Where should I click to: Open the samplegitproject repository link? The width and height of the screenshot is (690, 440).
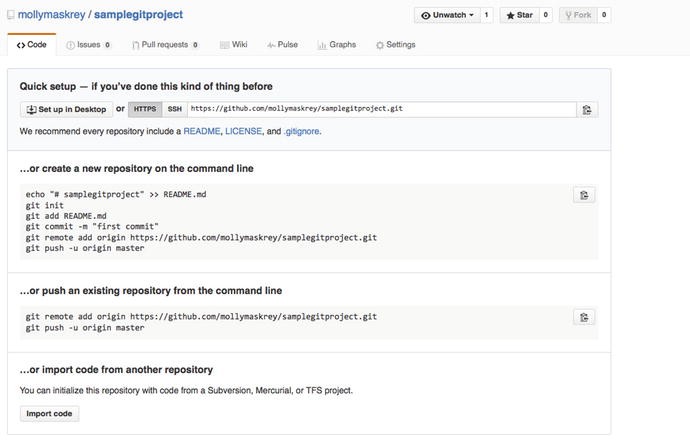pos(139,15)
